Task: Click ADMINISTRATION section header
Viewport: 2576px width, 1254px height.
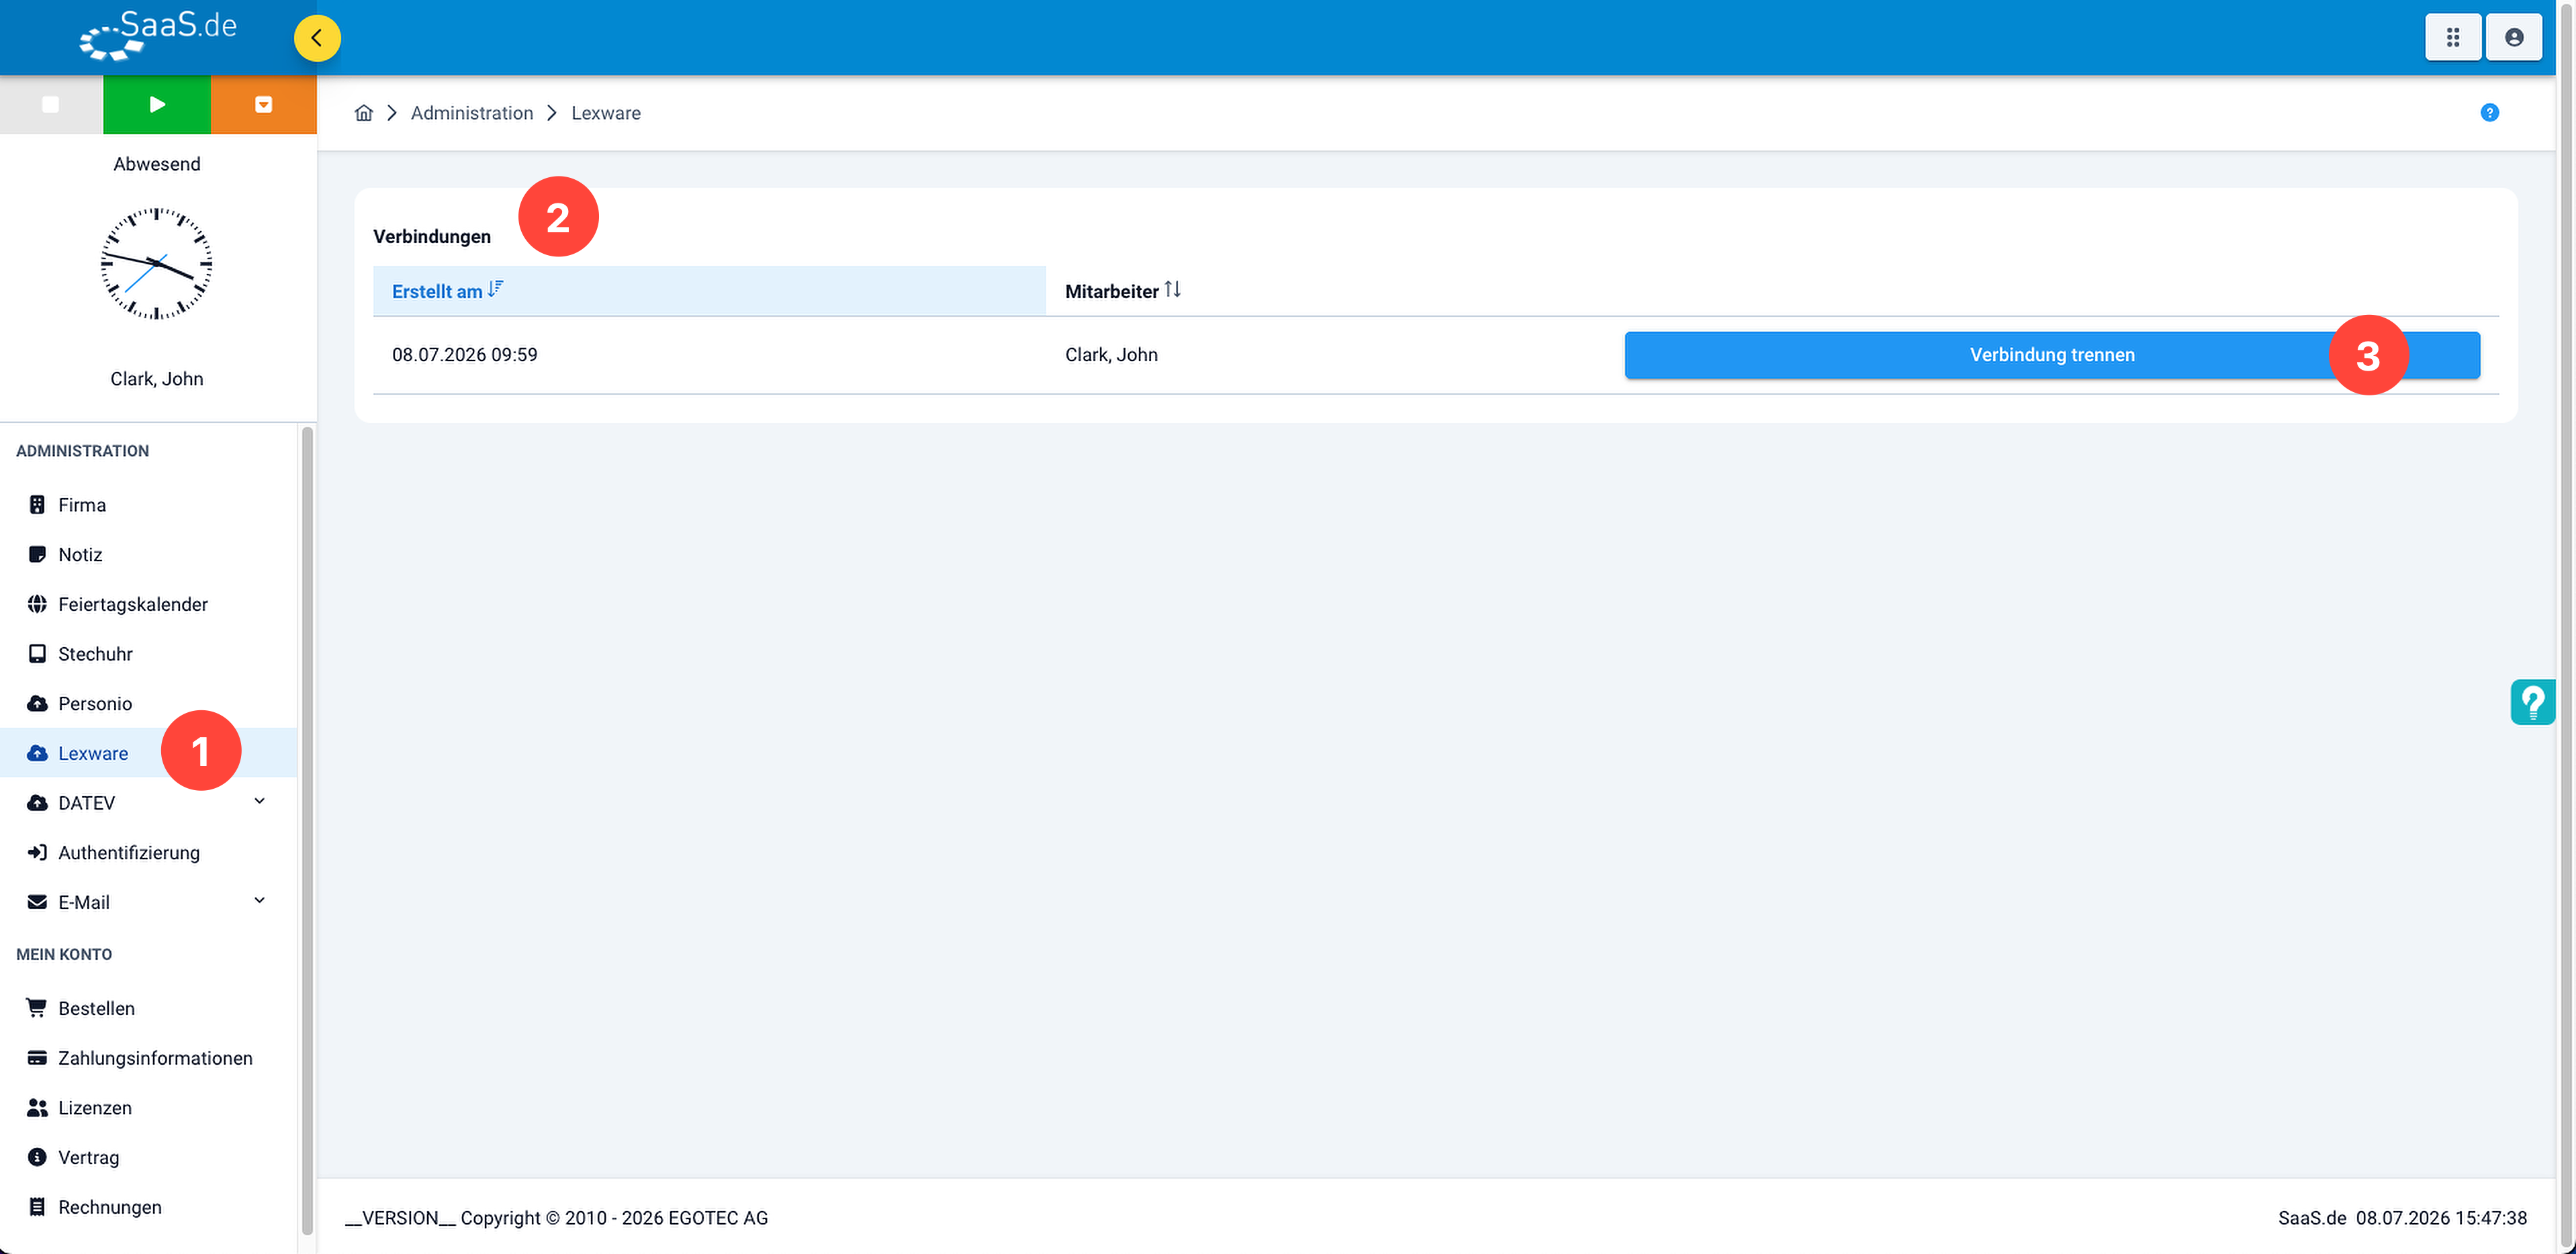Action: click(83, 451)
